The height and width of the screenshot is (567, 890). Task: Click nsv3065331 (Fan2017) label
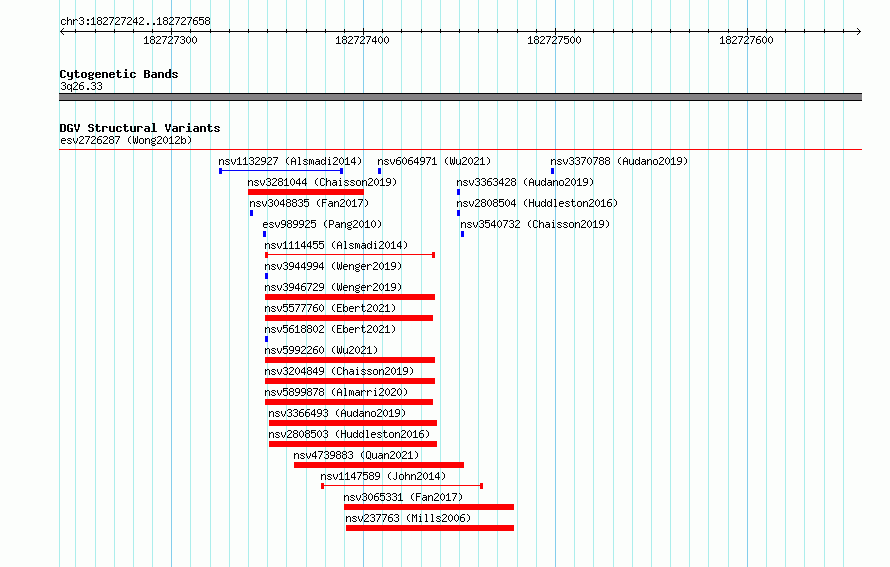tap(403, 497)
